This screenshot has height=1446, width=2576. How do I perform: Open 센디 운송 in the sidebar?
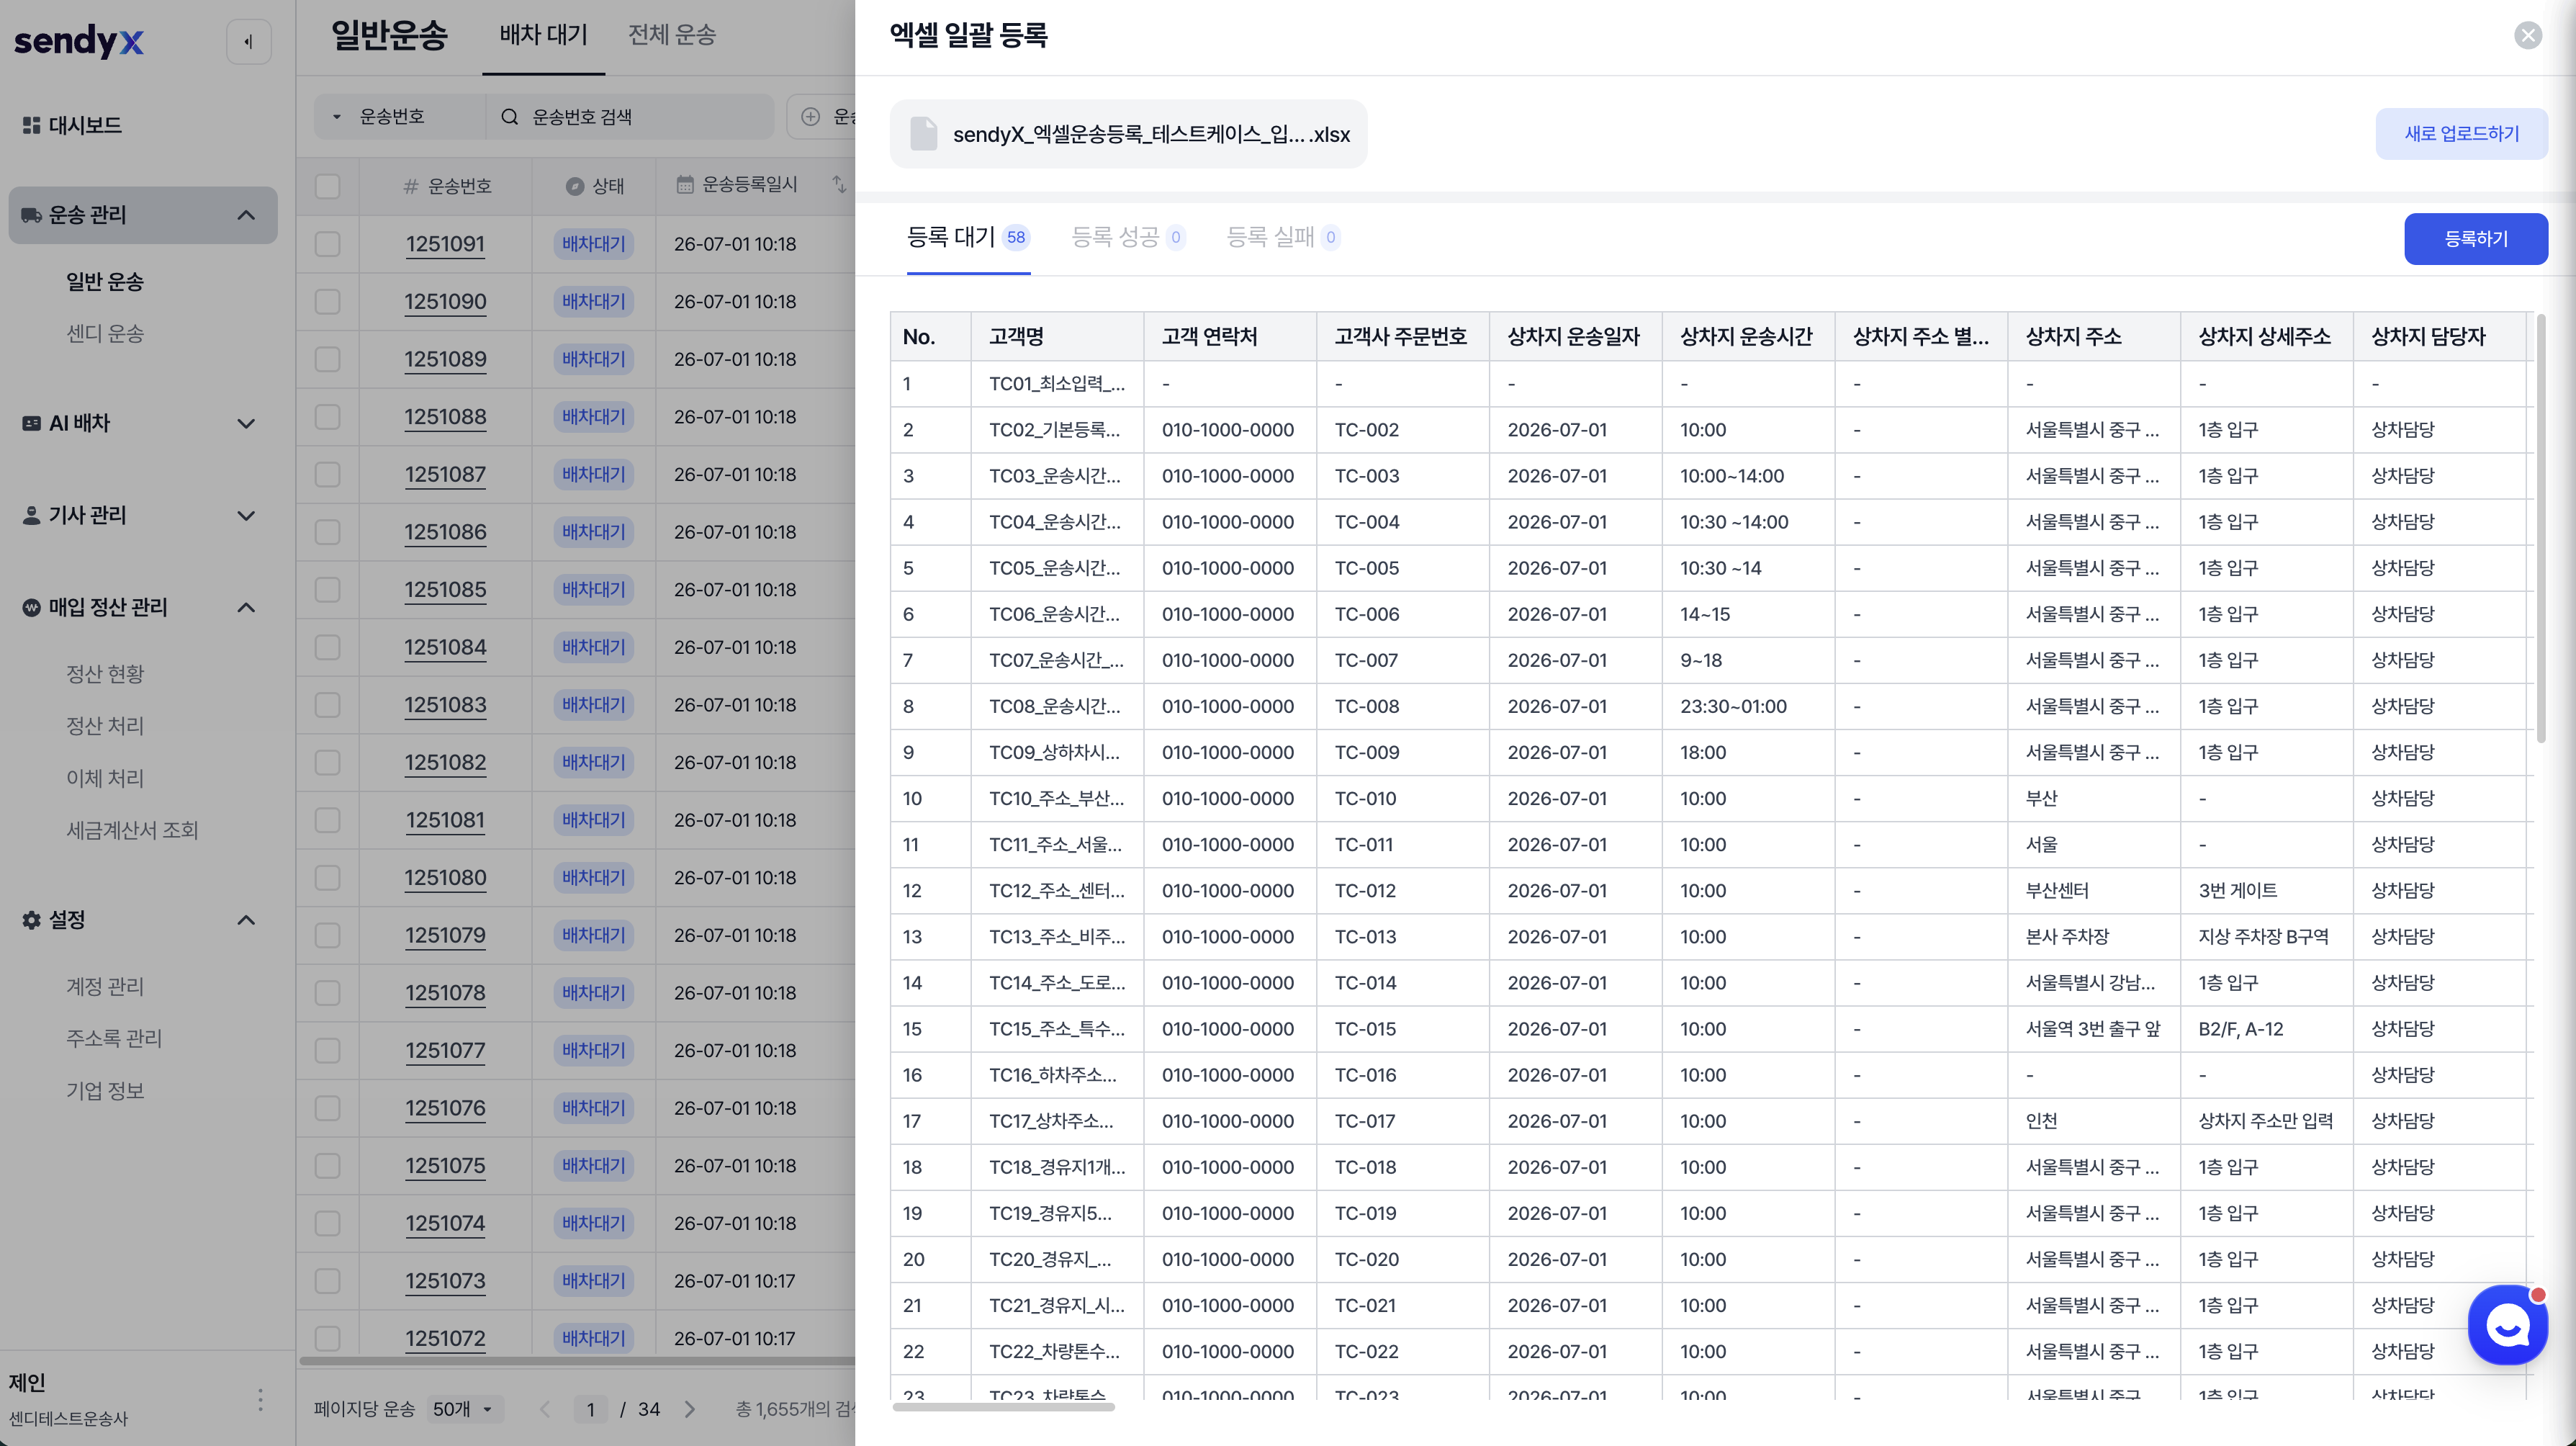tap(105, 334)
